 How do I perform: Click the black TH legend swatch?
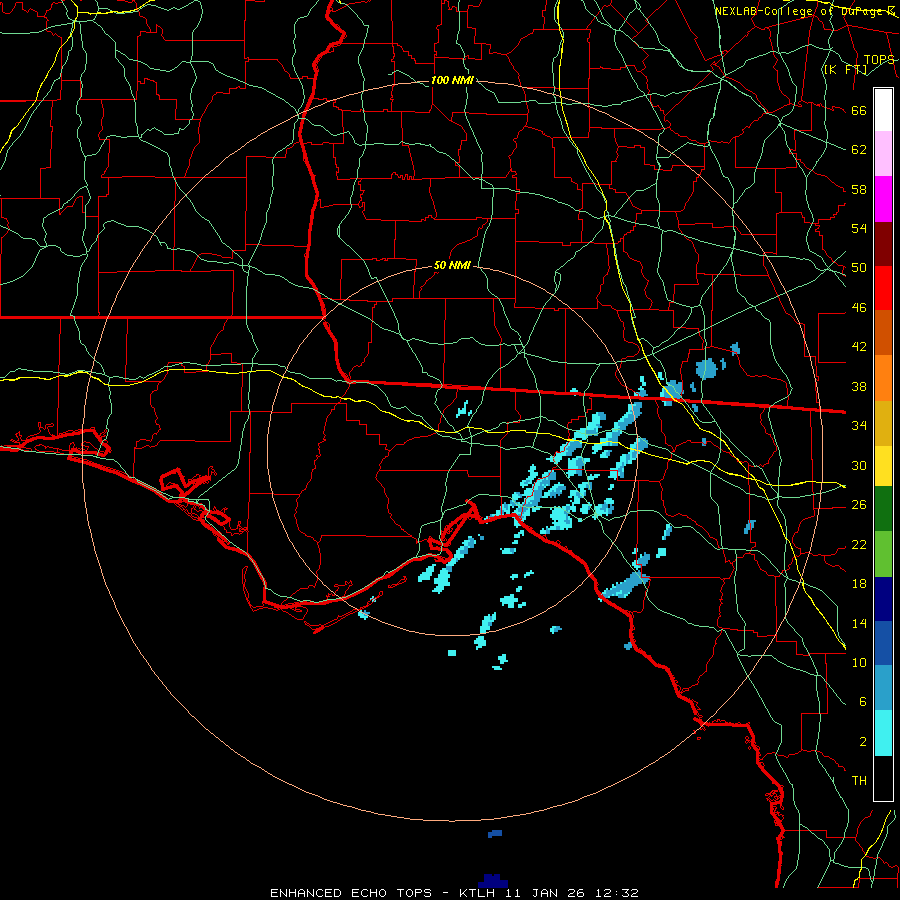pyautogui.click(x=883, y=777)
